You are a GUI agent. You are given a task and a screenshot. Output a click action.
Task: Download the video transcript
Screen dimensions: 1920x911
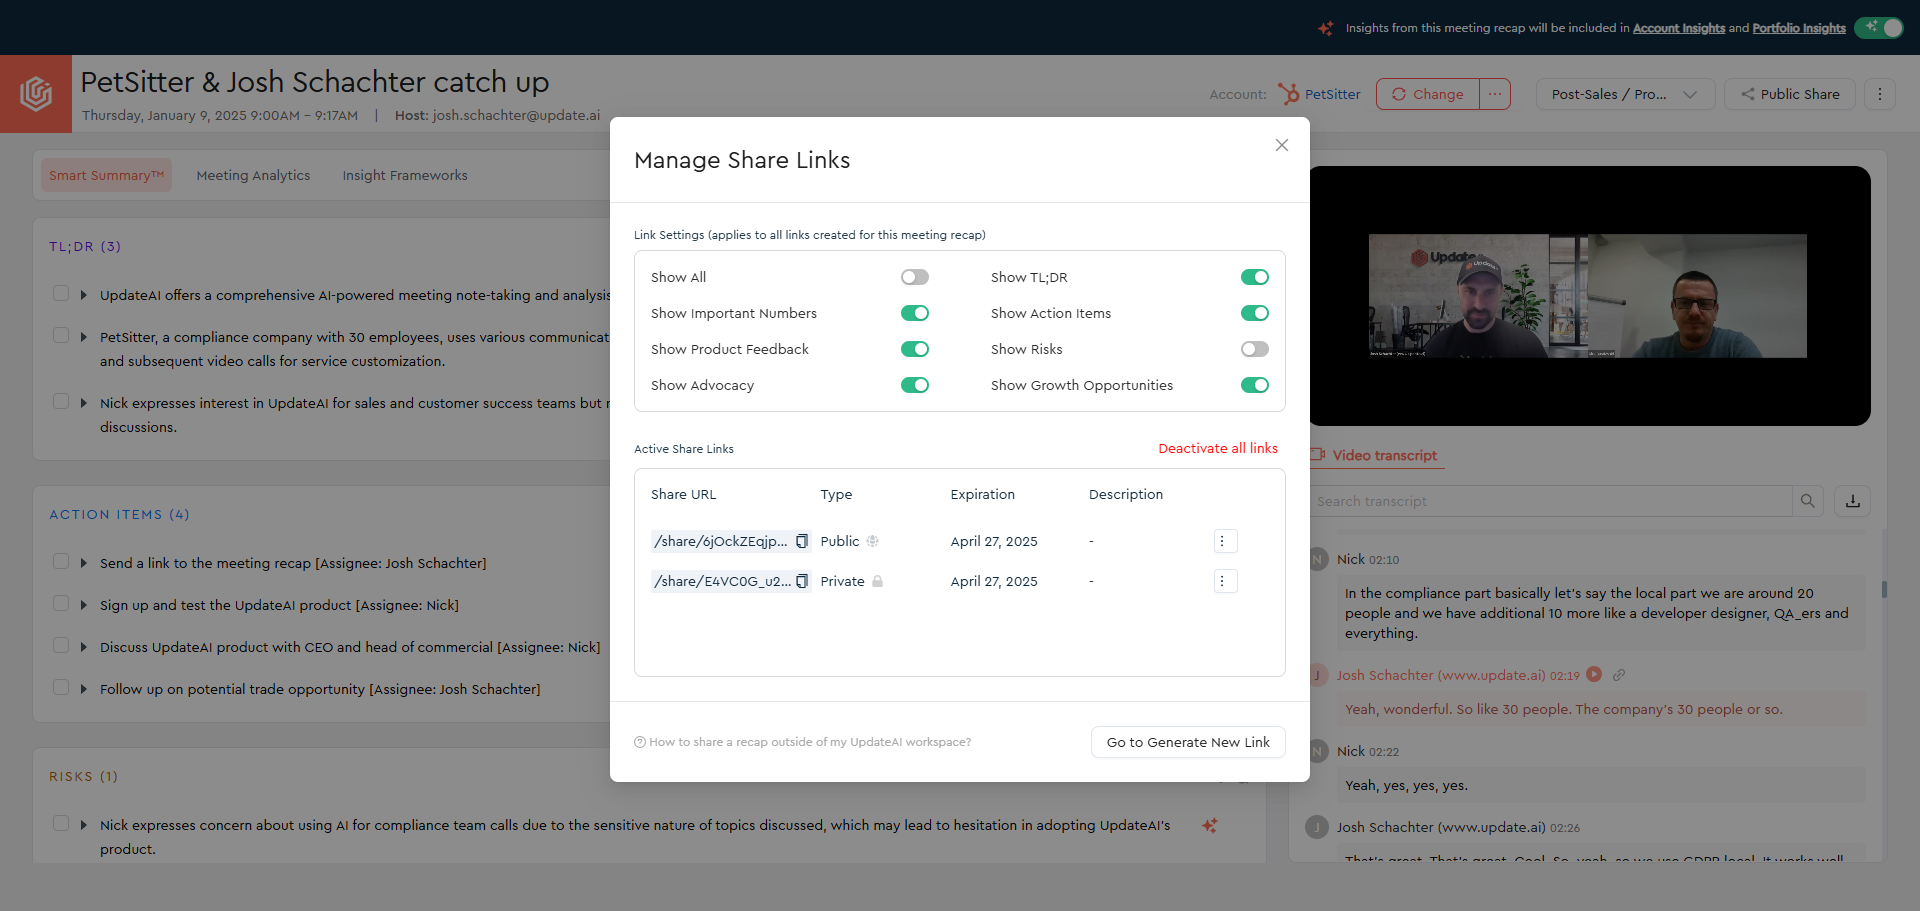(1853, 501)
